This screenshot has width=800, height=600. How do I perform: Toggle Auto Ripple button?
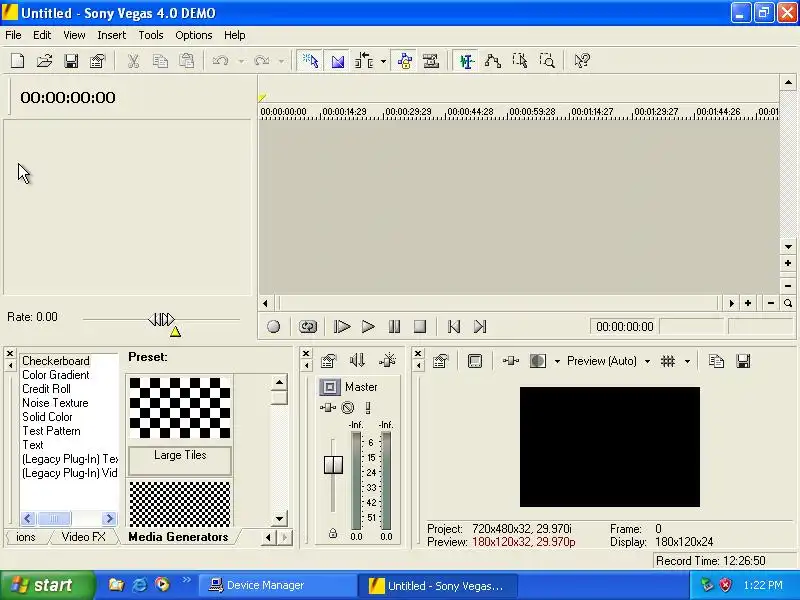[x=364, y=61]
